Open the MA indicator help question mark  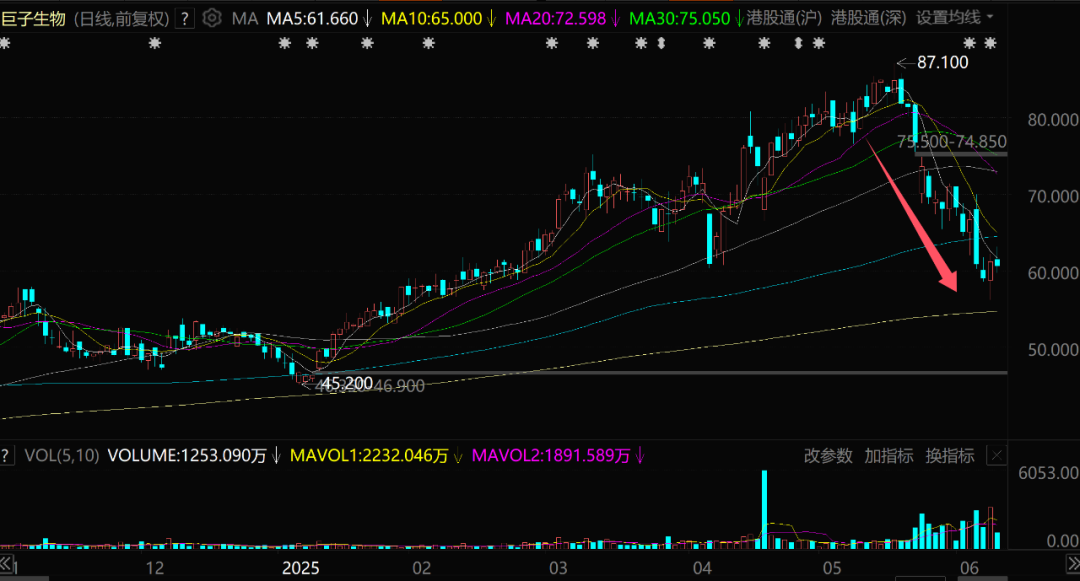point(185,19)
